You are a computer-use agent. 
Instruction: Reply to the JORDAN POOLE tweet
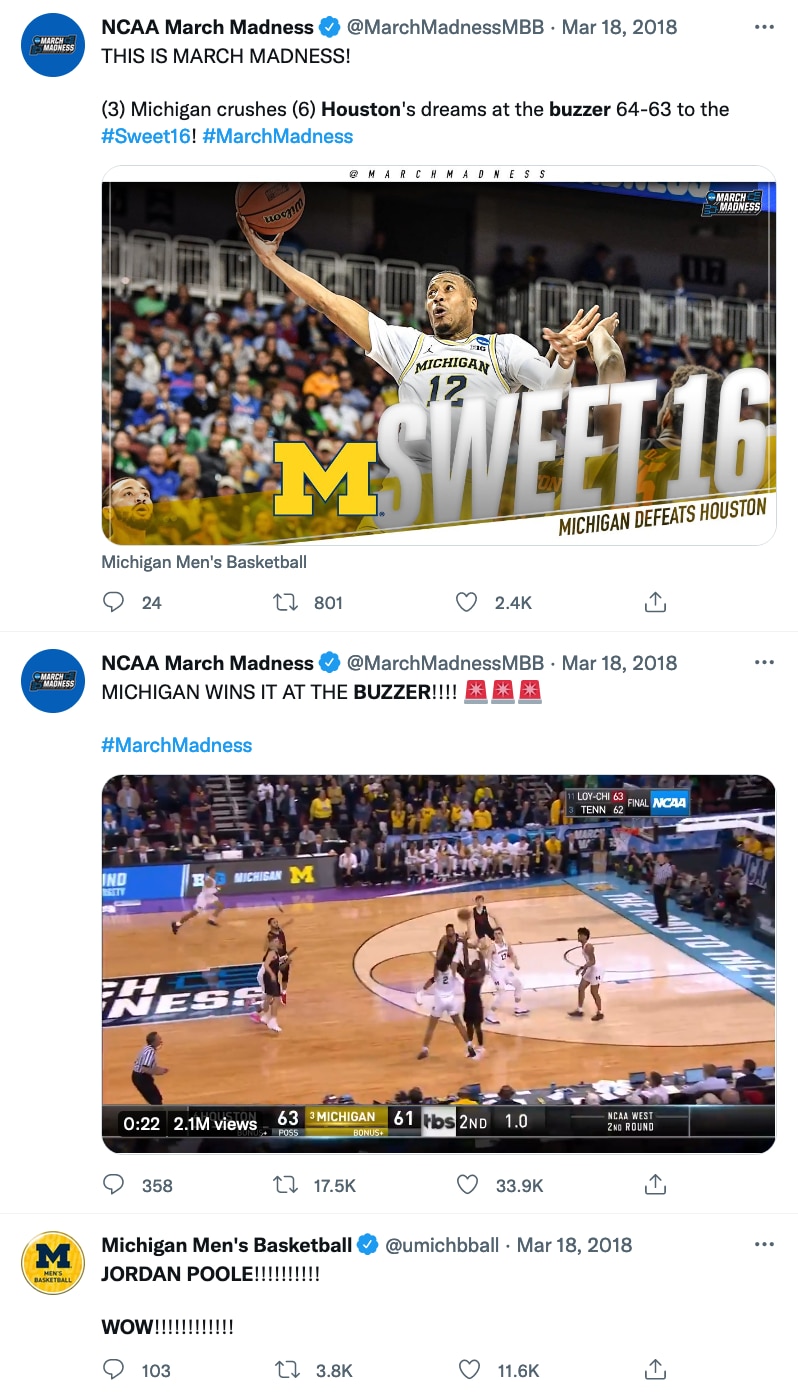(115, 1370)
